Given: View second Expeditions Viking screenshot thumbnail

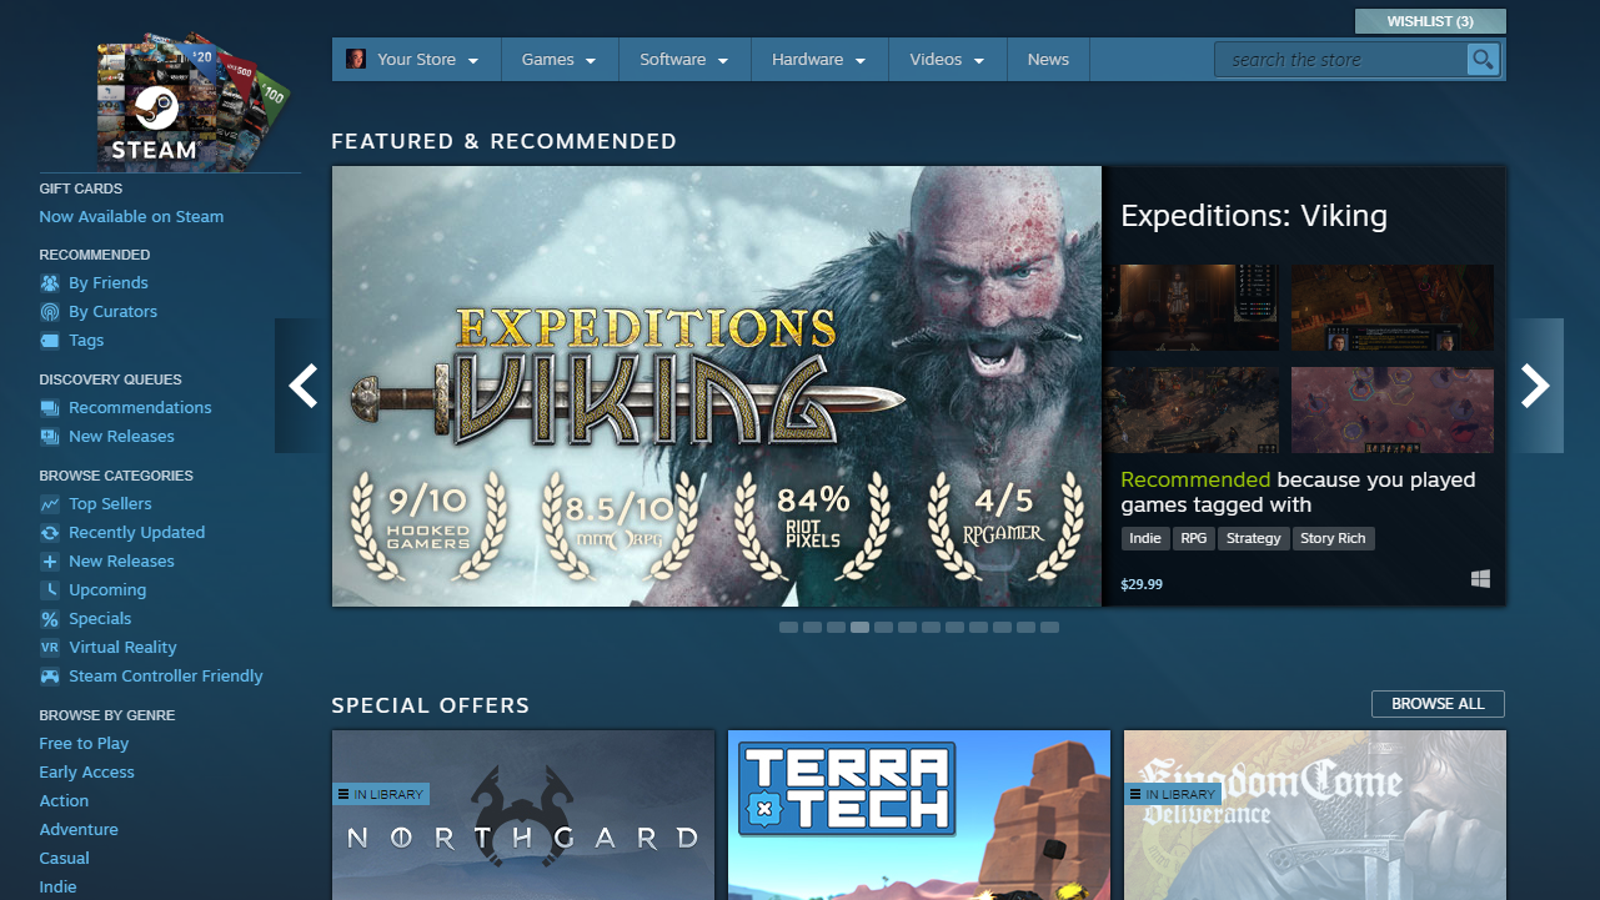Looking at the screenshot, I should pos(1392,308).
